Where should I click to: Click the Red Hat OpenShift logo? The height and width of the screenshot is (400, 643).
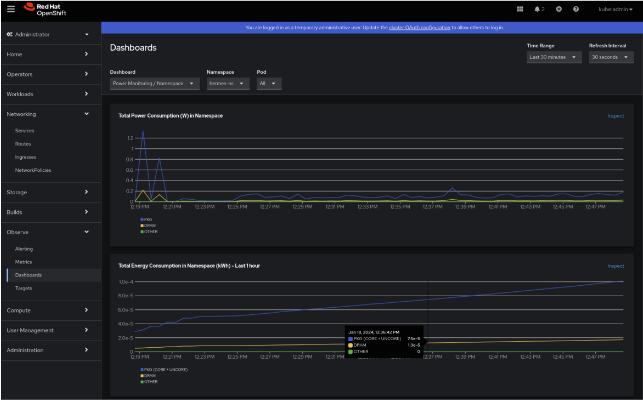coord(45,9)
